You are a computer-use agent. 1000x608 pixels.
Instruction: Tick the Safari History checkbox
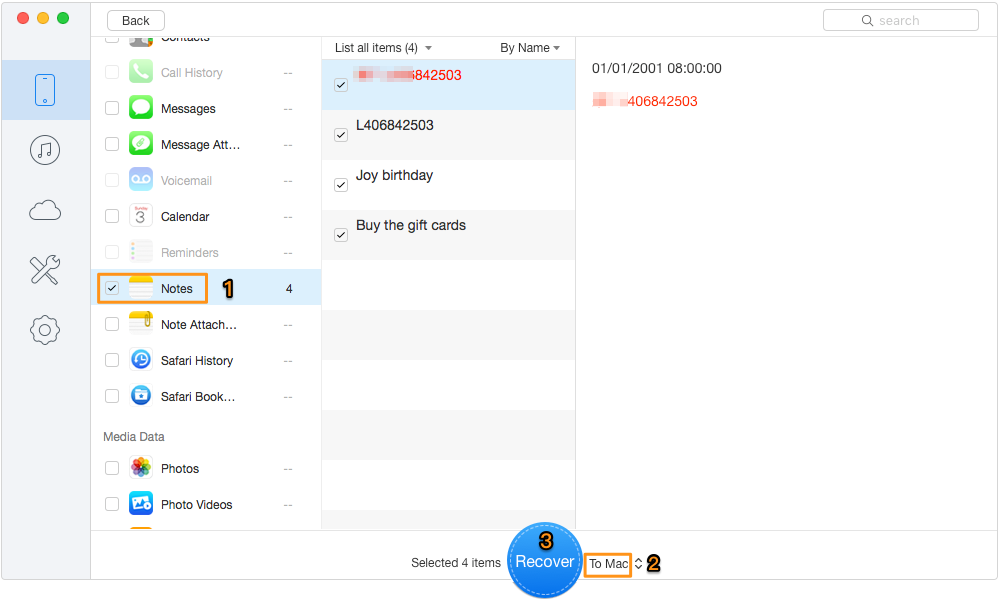[112, 360]
